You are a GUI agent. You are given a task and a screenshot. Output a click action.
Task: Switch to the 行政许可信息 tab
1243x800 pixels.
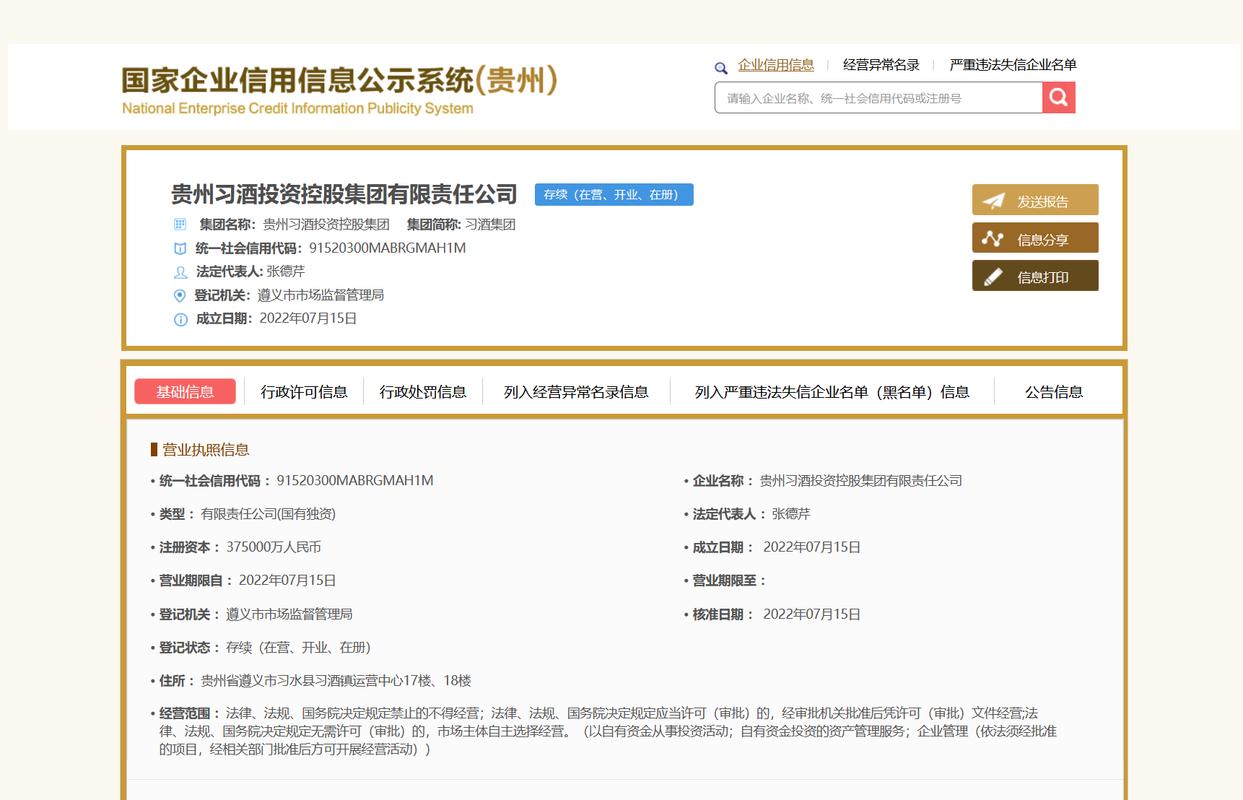[x=304, y=392]
